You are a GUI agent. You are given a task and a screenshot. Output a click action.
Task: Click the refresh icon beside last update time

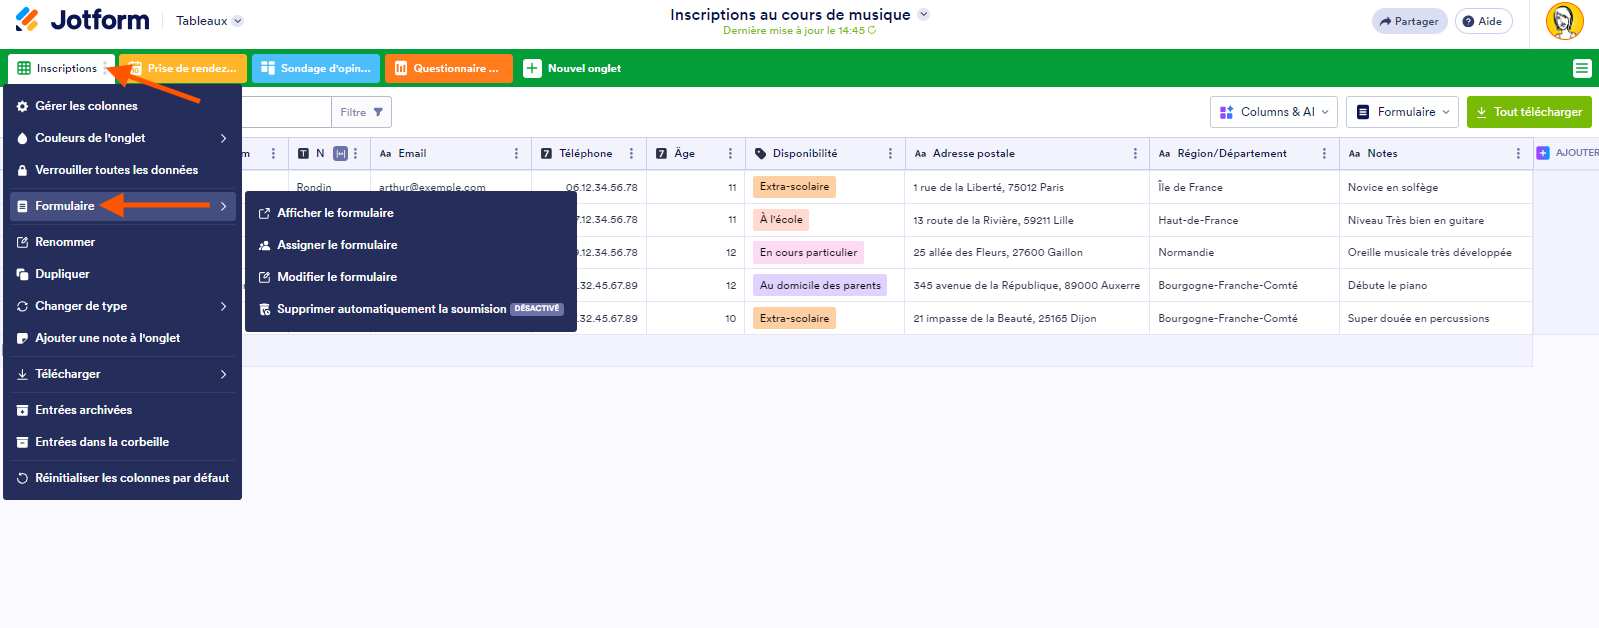pyautogui.click(x=872, y=30)
